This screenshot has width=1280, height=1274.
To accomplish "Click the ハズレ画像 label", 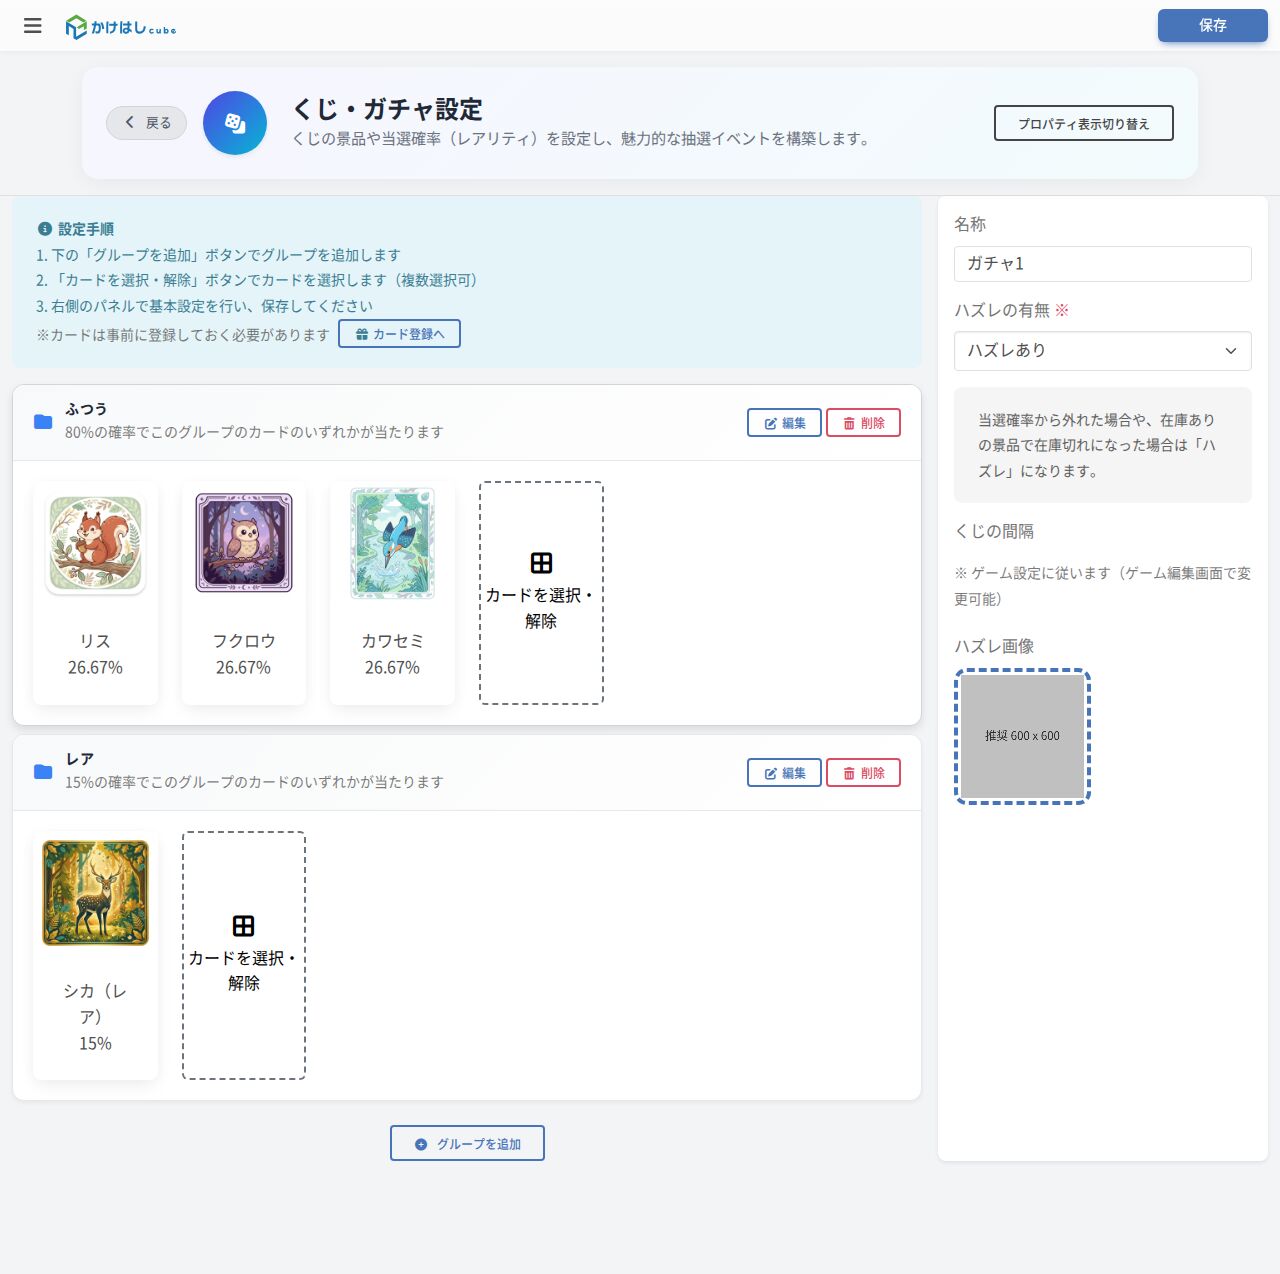I will pos(994,646).
